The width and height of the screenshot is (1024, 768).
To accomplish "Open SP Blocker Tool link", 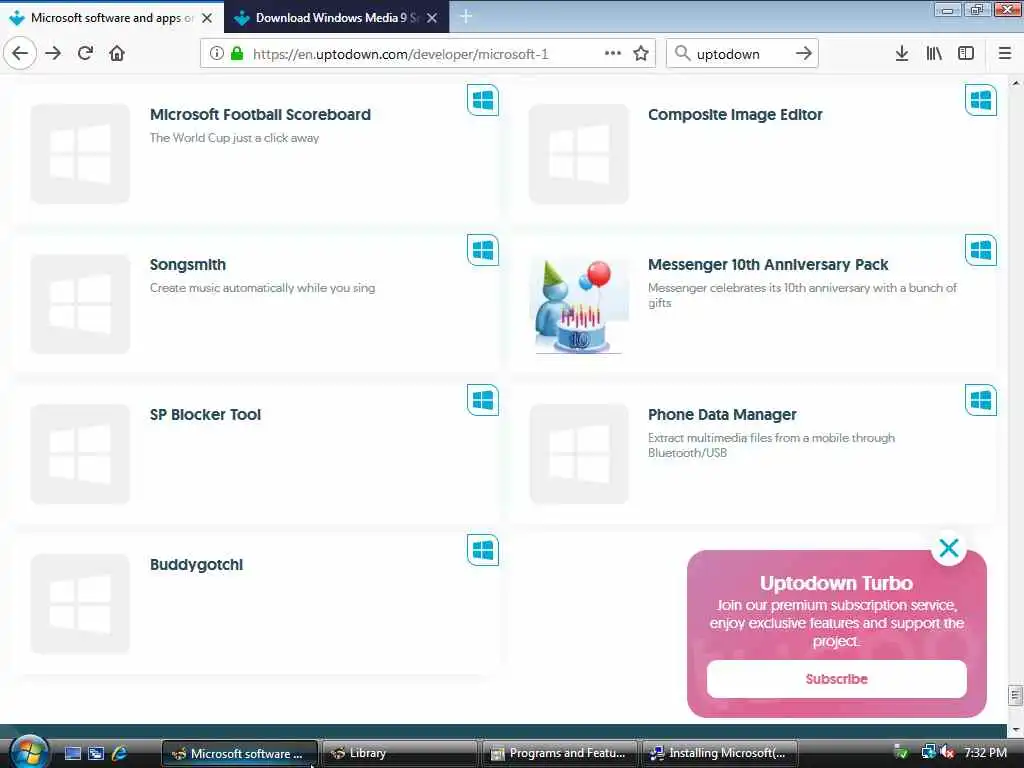I will coord(205,415).
